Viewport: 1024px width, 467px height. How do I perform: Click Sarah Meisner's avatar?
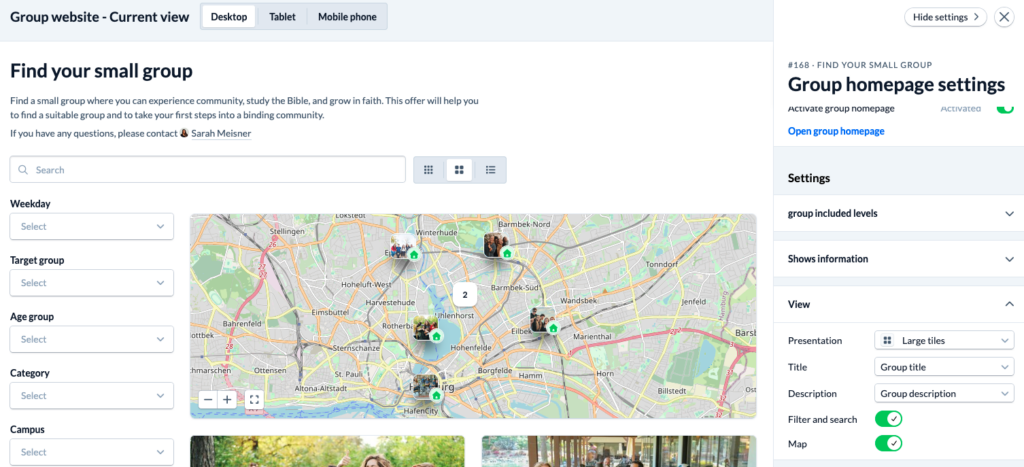coord(184,133)
